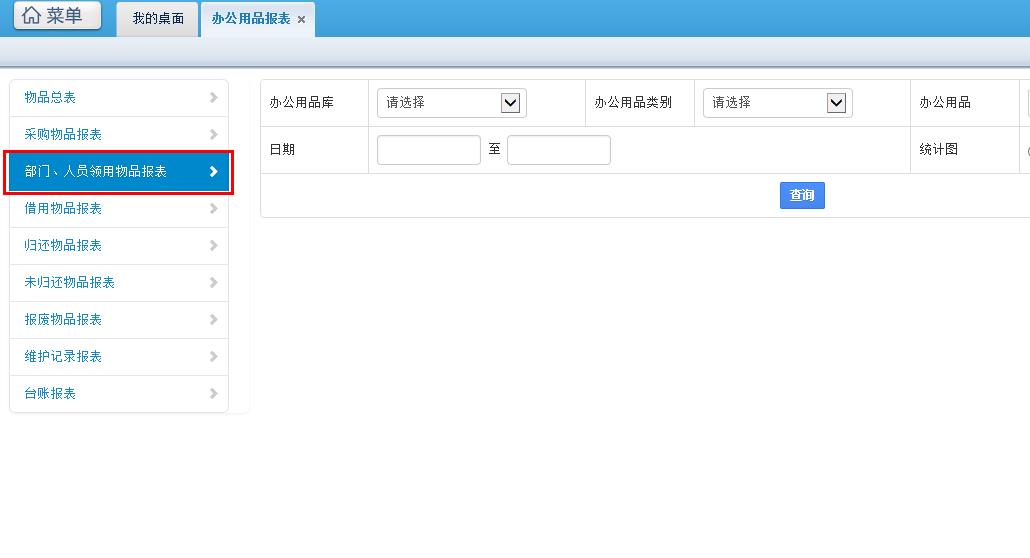Click chevron icon next to 物品总表
Viewport: 1030px width, 558px height.
tap(213, 98)
